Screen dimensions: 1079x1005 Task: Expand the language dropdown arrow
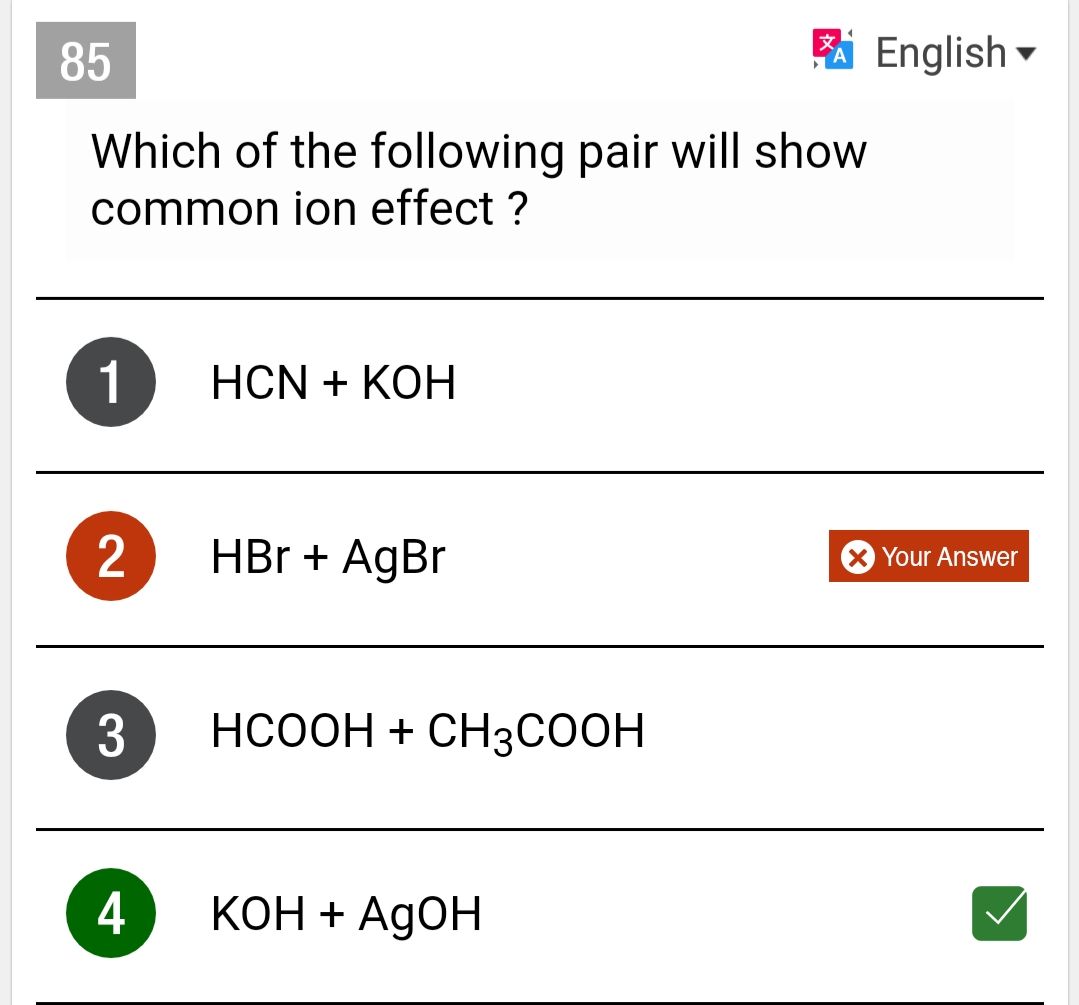click(x=1025, y=53)
